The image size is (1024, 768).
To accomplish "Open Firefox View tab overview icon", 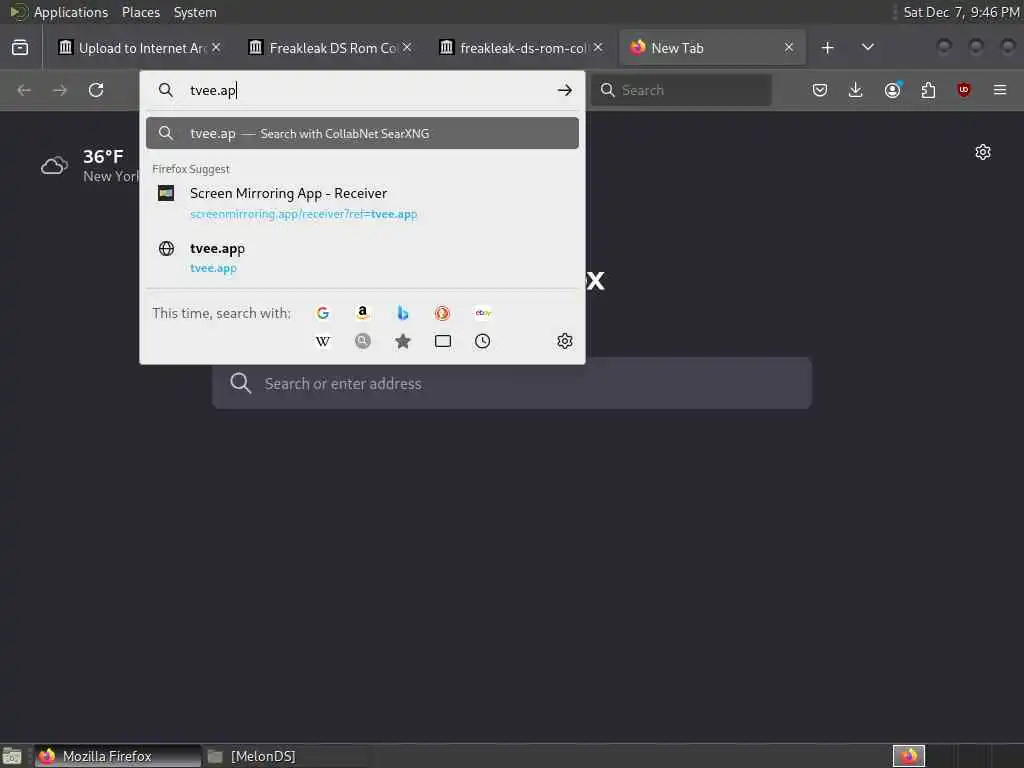I will click(20, 48).
